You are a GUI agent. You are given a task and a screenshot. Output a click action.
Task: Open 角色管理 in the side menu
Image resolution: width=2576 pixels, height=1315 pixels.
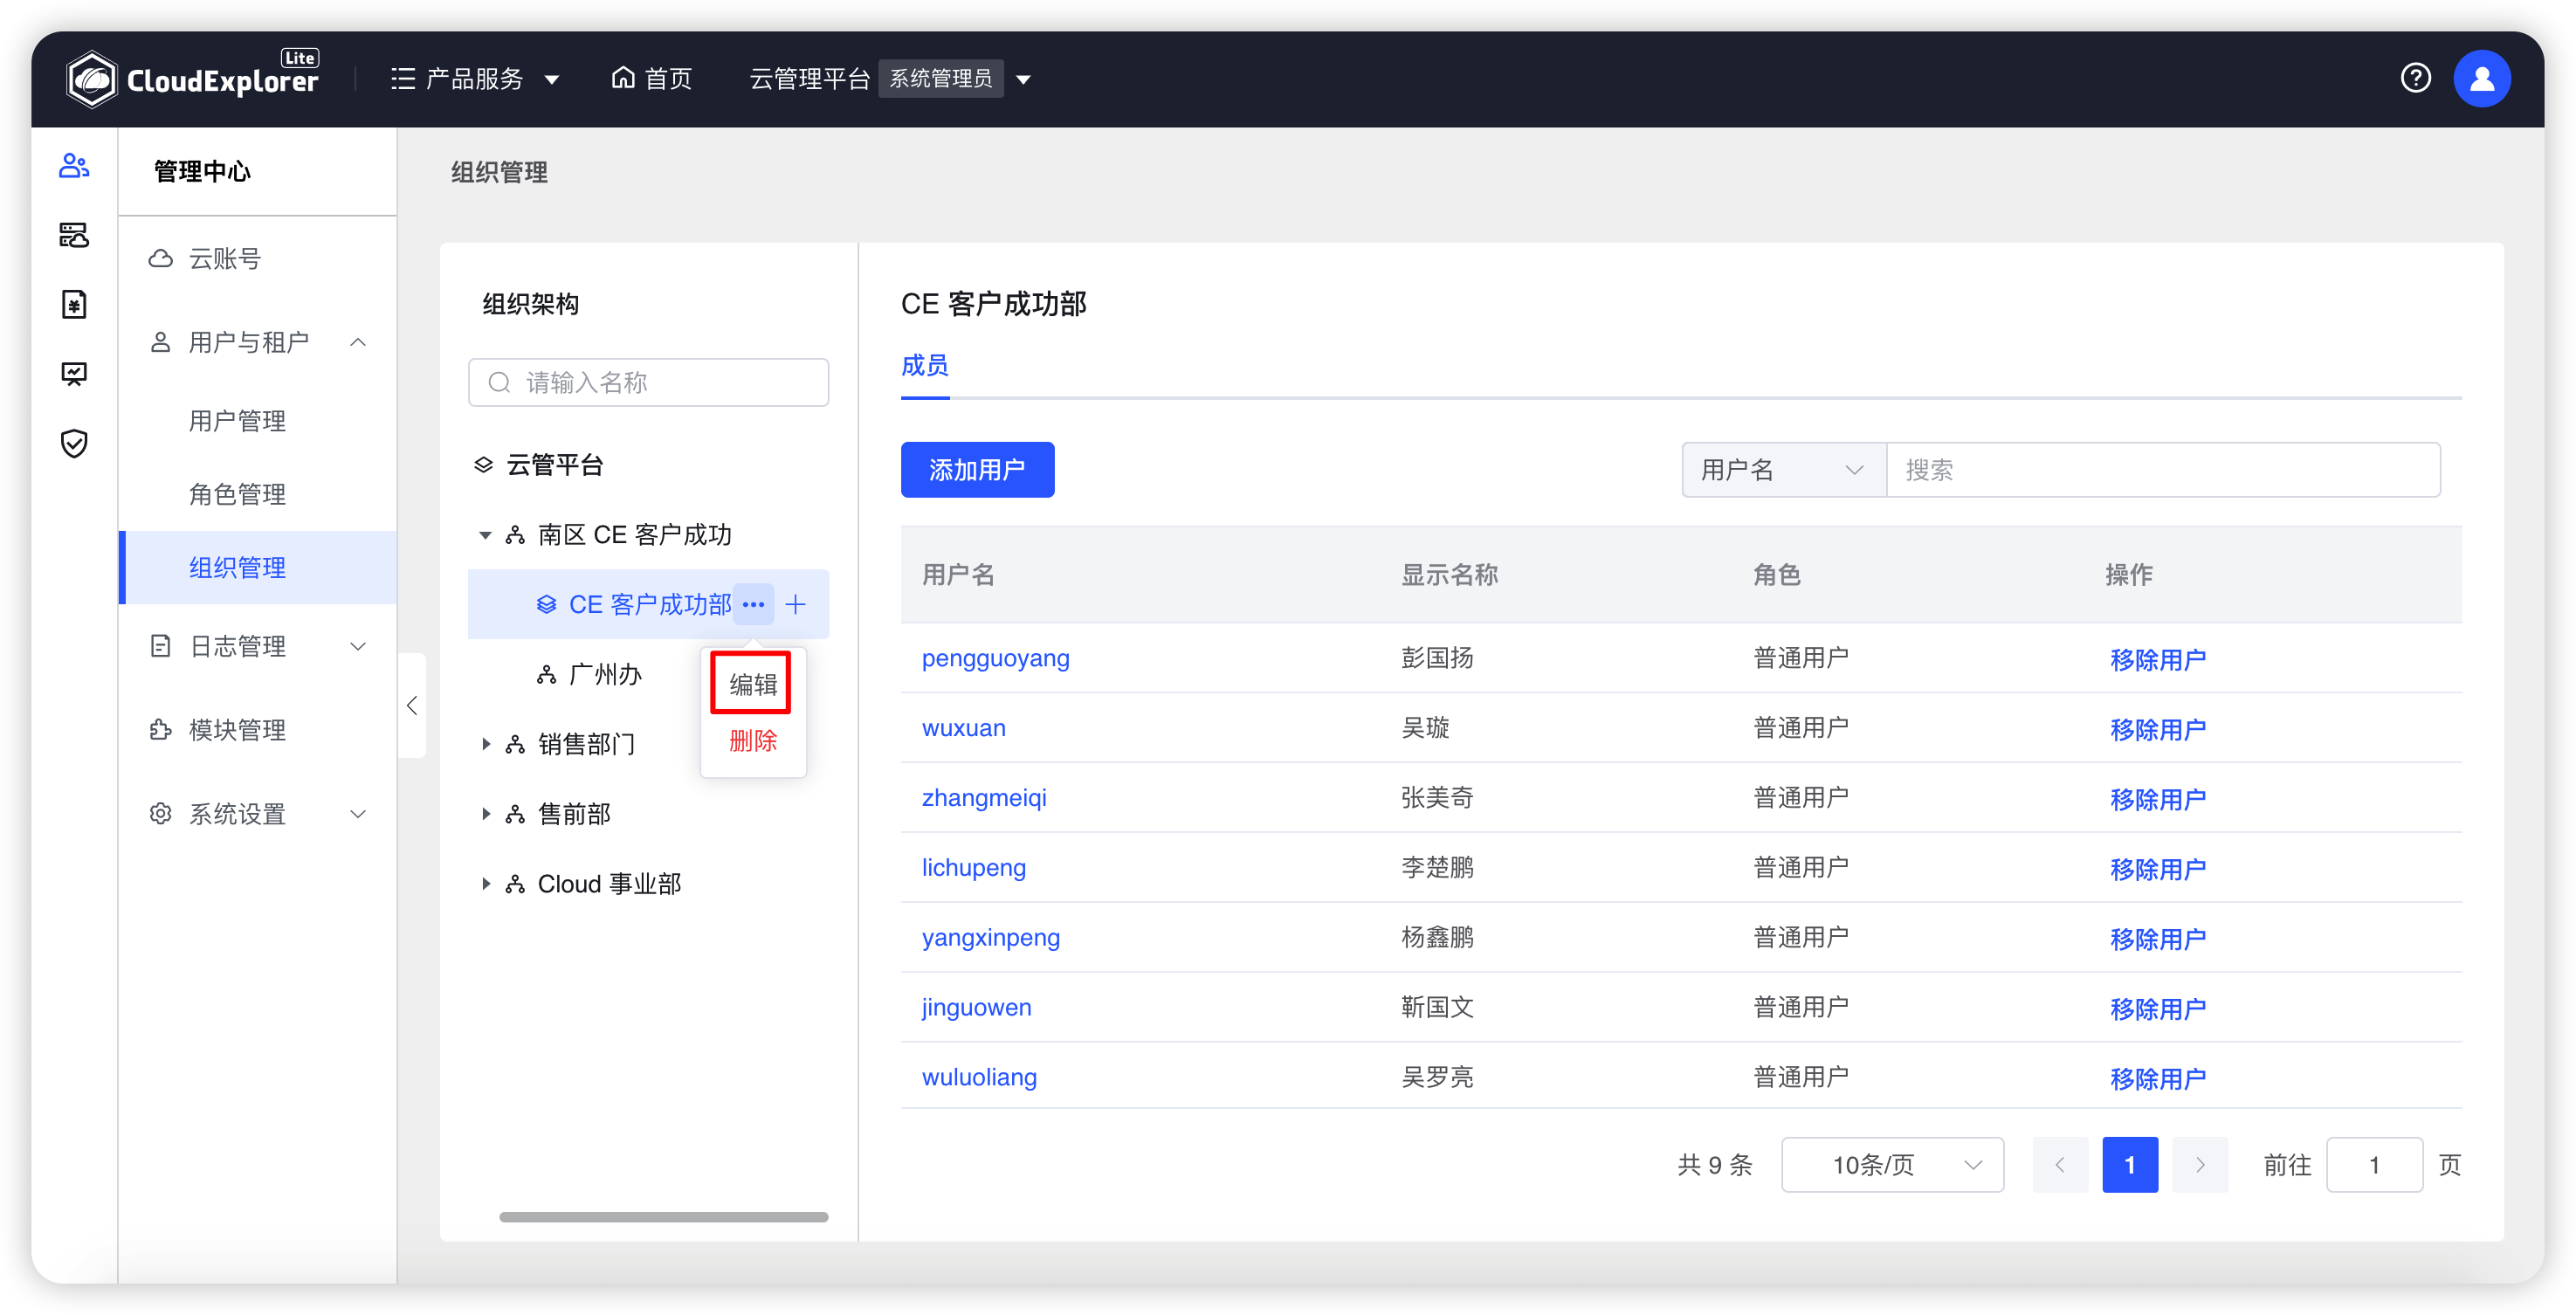point(238,494)
